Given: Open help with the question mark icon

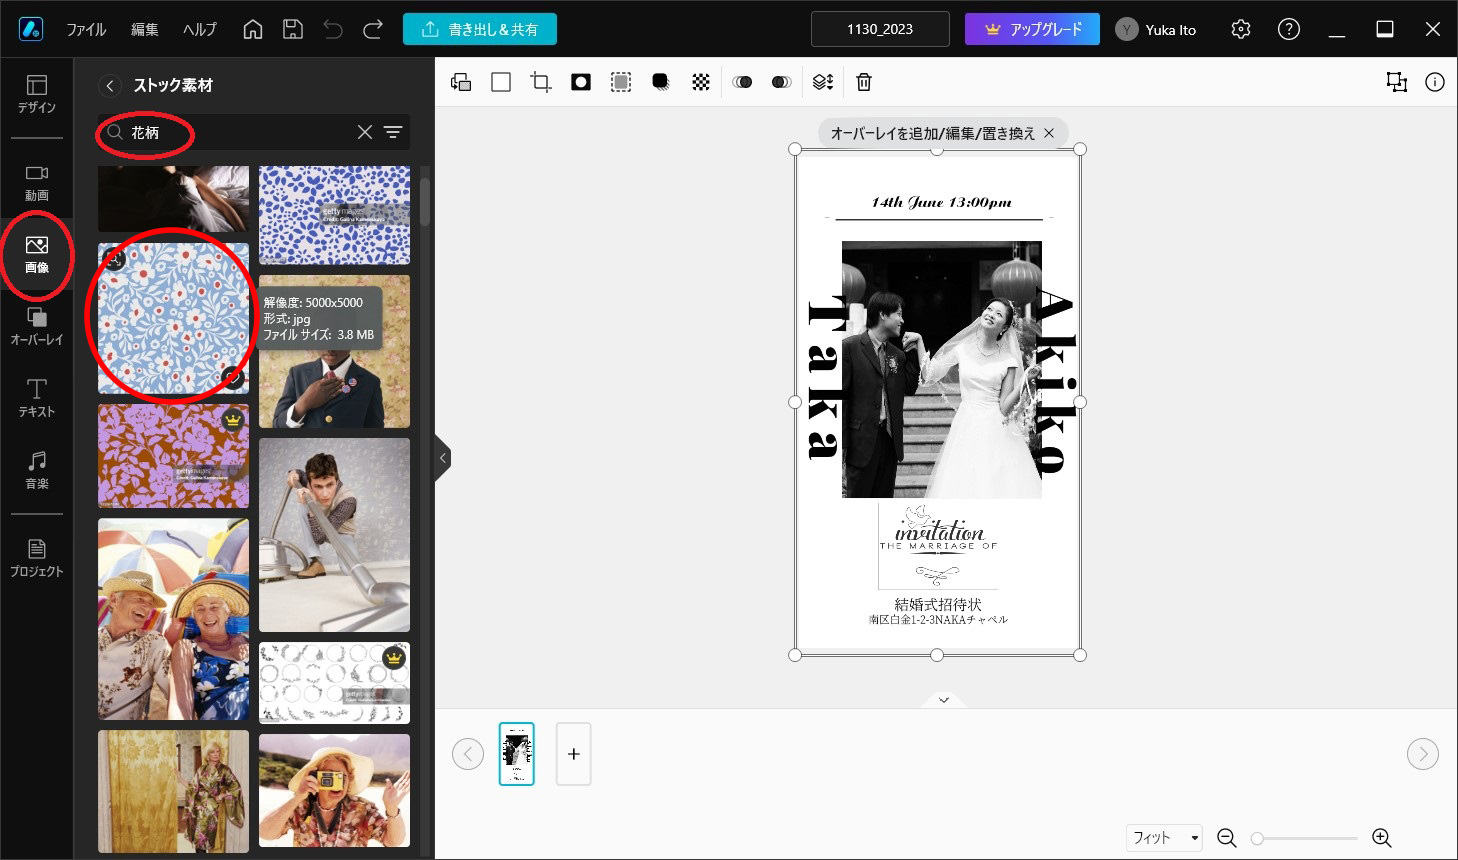Looking at the screenshot, I should click(x=1289, y=29).
